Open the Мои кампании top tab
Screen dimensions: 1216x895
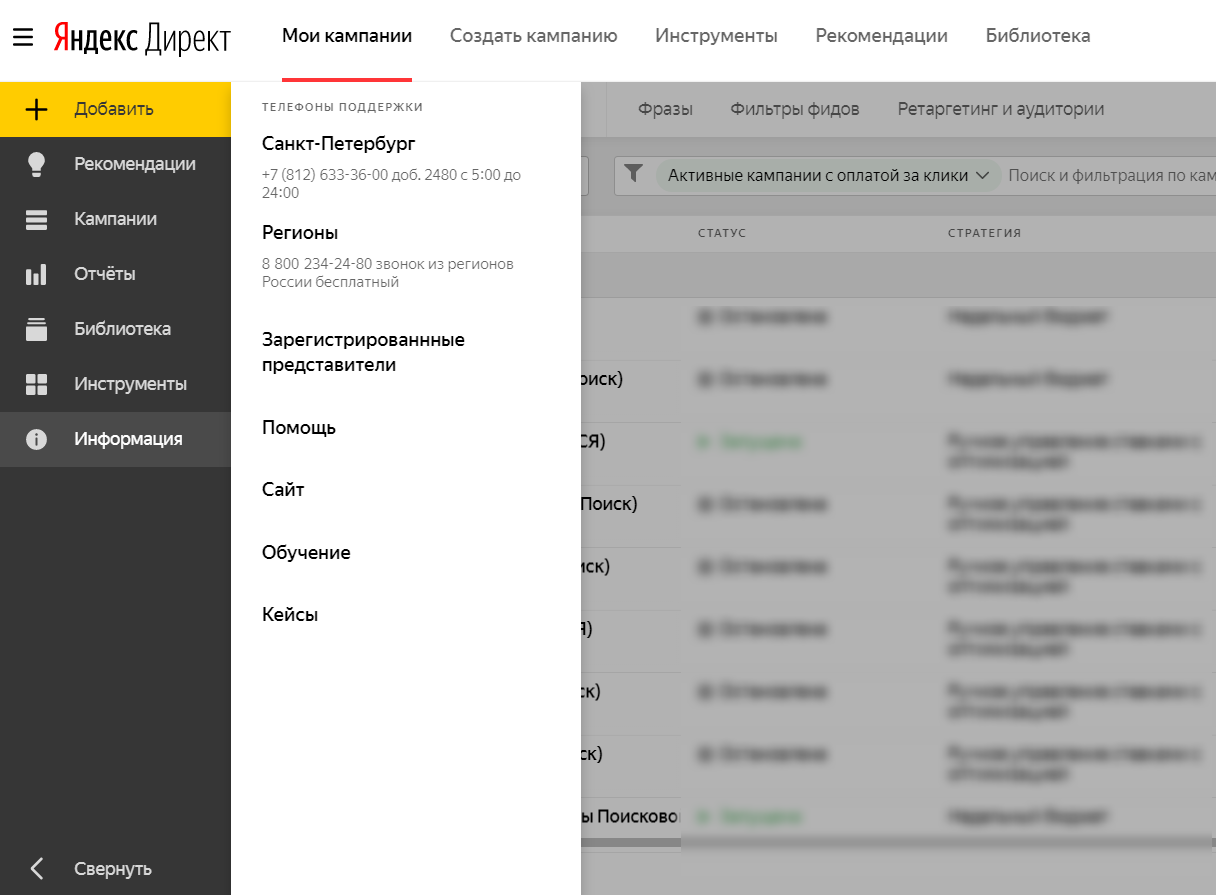[346, 36]
